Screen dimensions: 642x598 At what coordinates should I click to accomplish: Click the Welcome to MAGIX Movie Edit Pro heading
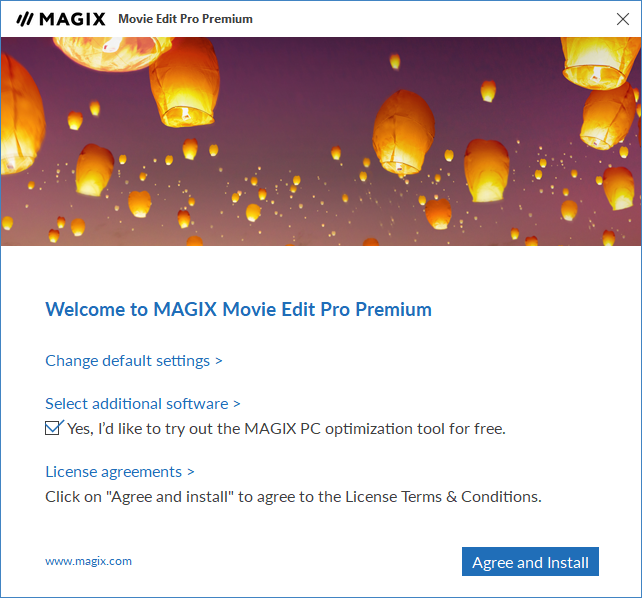pos(238,309)
